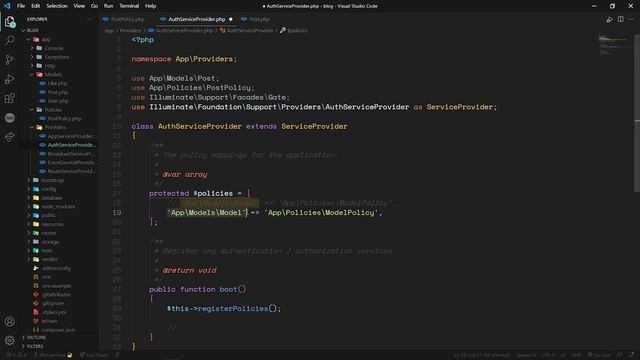Open the File menu
This screenshot has height=360, width=640.
tap(21, 6)
